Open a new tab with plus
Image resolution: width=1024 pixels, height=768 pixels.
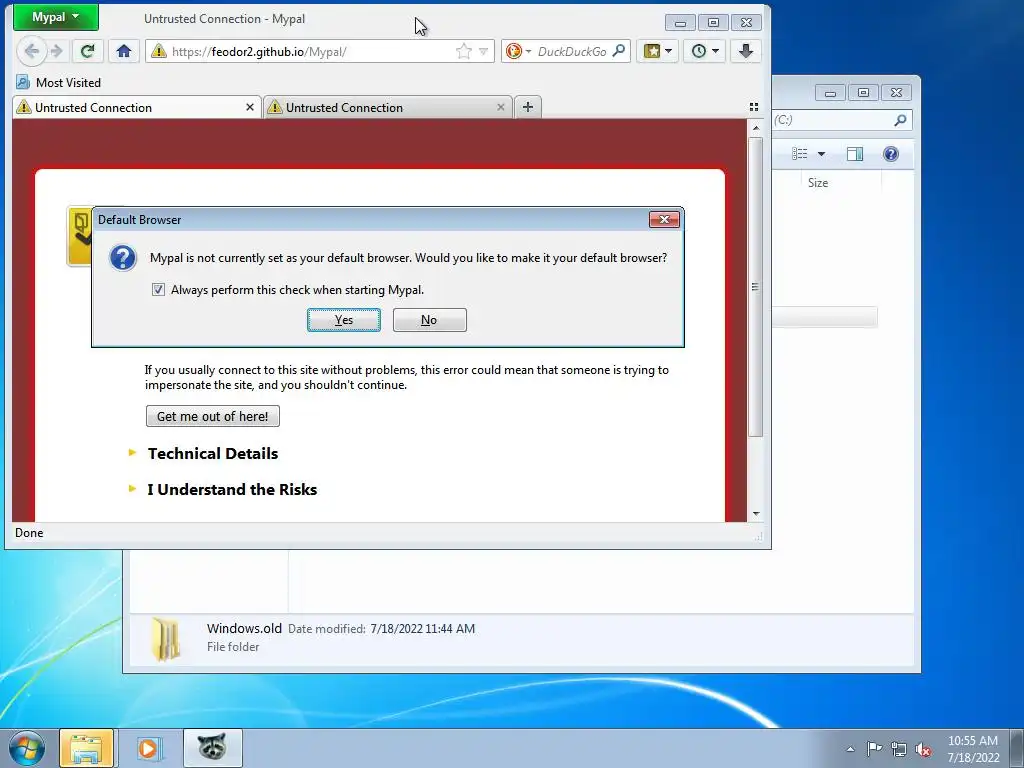pyautogui.click(x=528, y=107)
